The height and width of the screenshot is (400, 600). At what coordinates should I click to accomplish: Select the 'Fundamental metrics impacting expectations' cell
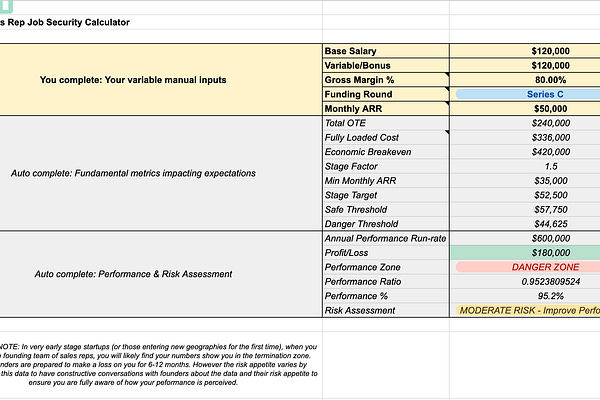click(161, 173)
